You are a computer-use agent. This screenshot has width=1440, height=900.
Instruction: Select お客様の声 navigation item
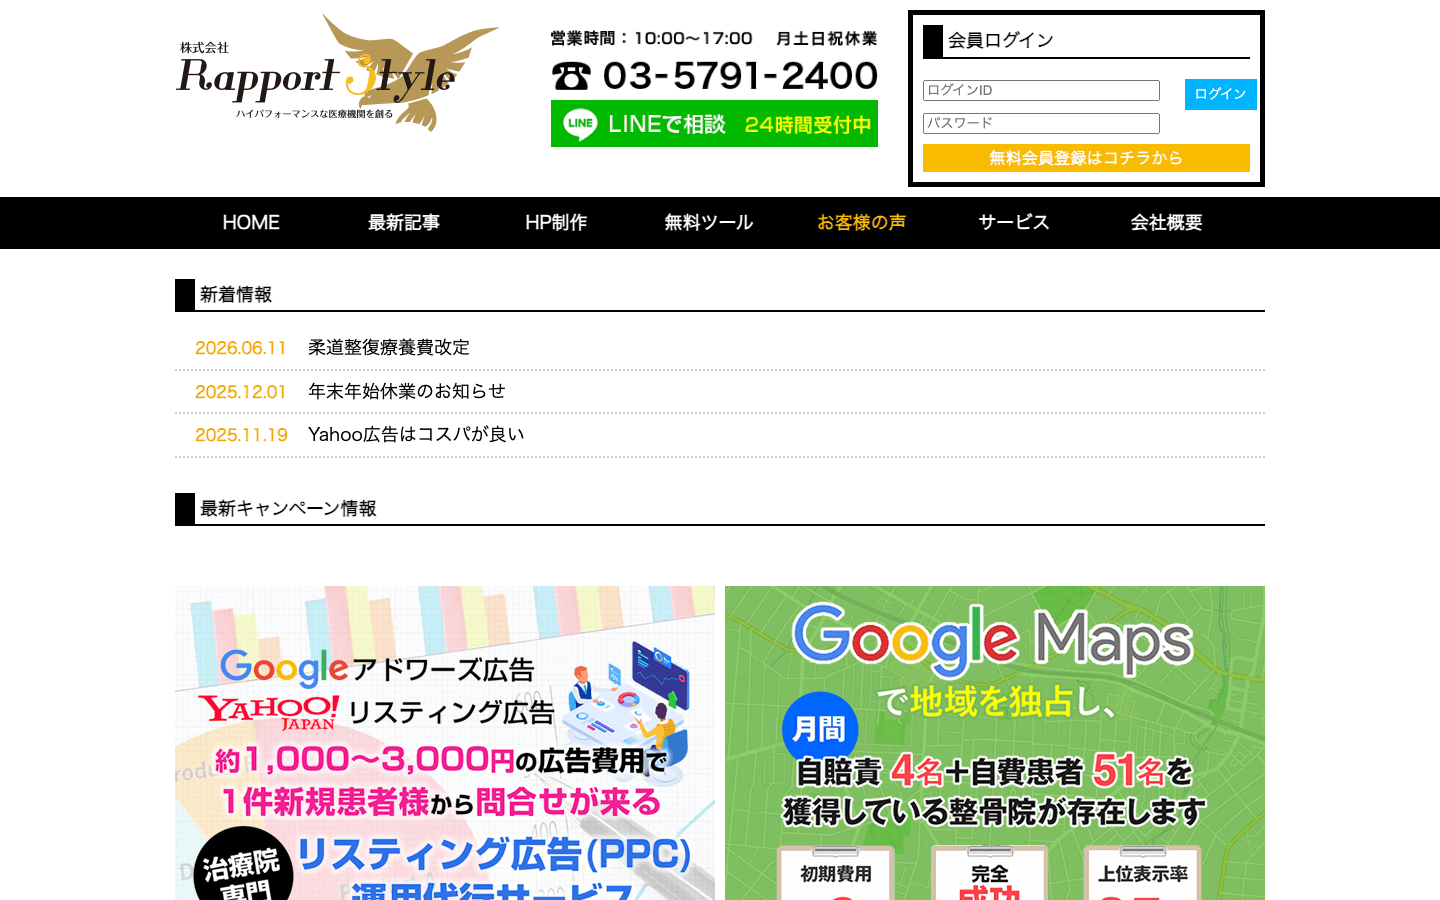tap(861, 223)
